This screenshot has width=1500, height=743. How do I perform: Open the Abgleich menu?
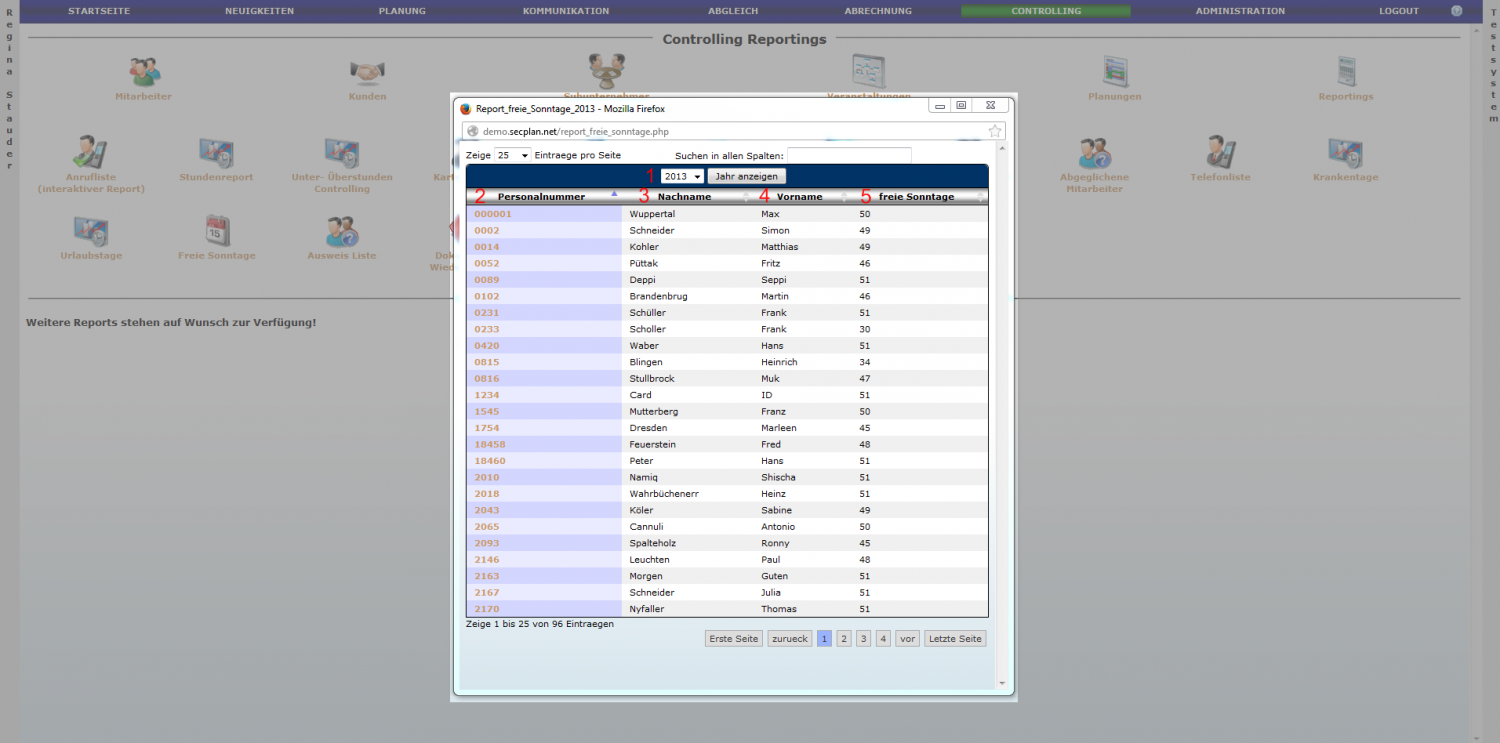pyautogui.click(x=733, y=11)
